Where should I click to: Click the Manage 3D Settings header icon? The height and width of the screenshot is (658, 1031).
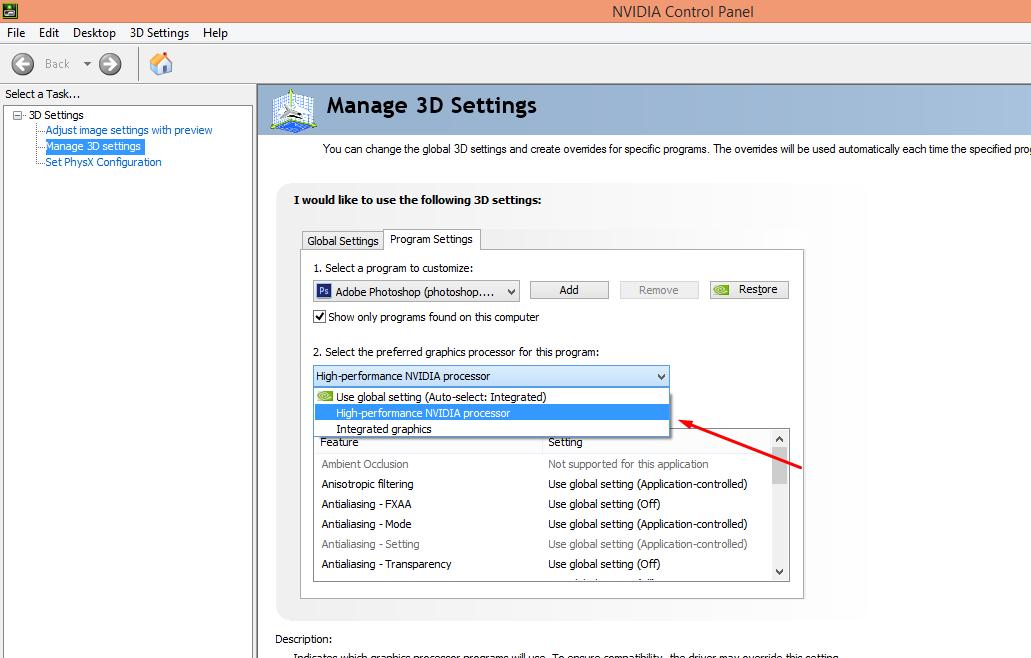click(x=293, y=110)
